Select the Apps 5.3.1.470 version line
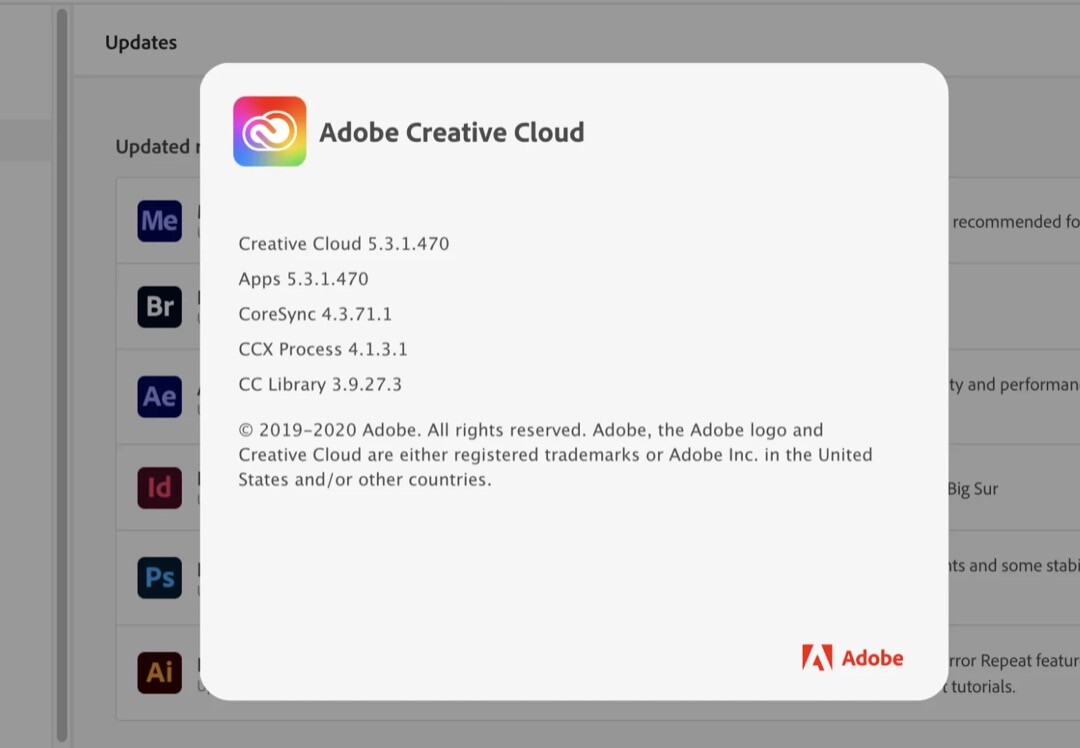1080x748 pixels. [303, 279]
